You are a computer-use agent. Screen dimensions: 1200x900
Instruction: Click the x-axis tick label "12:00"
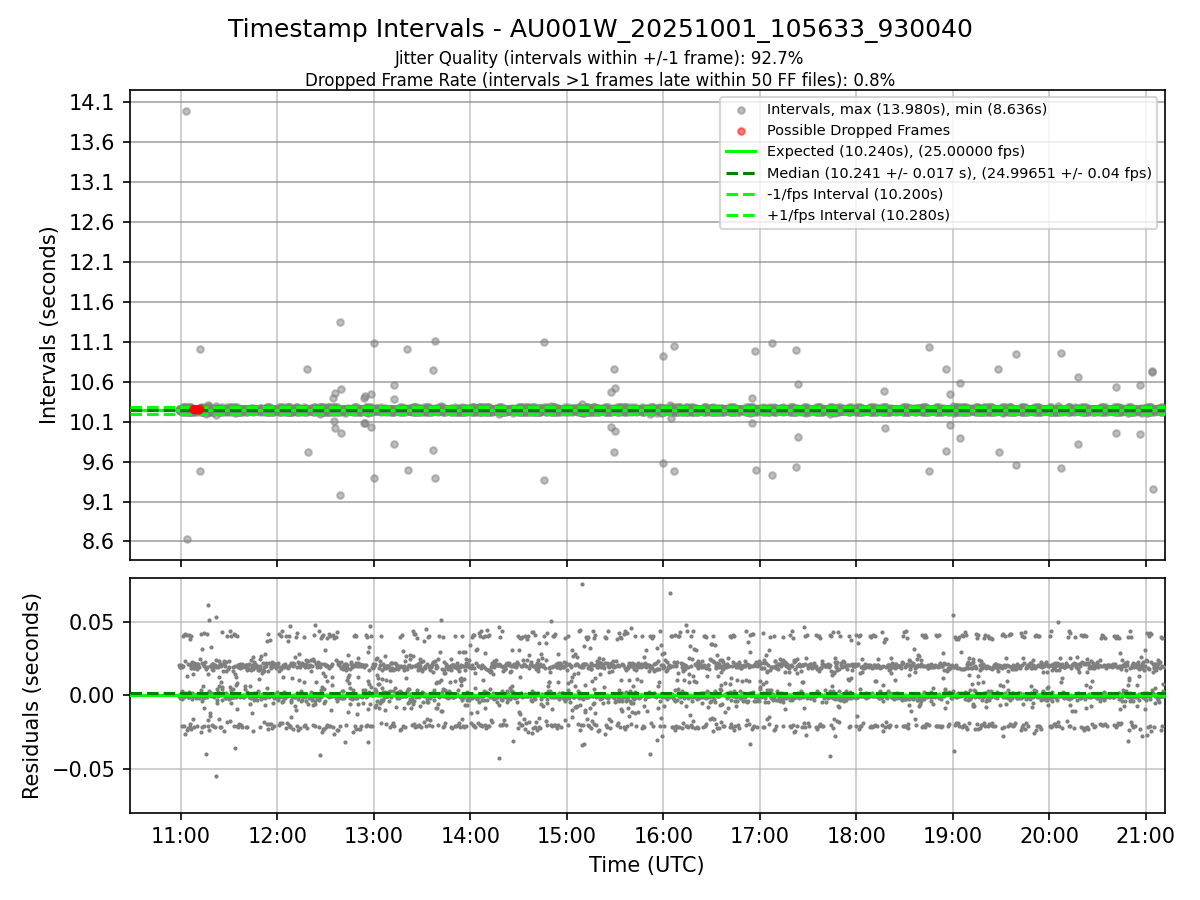(277, 834)
